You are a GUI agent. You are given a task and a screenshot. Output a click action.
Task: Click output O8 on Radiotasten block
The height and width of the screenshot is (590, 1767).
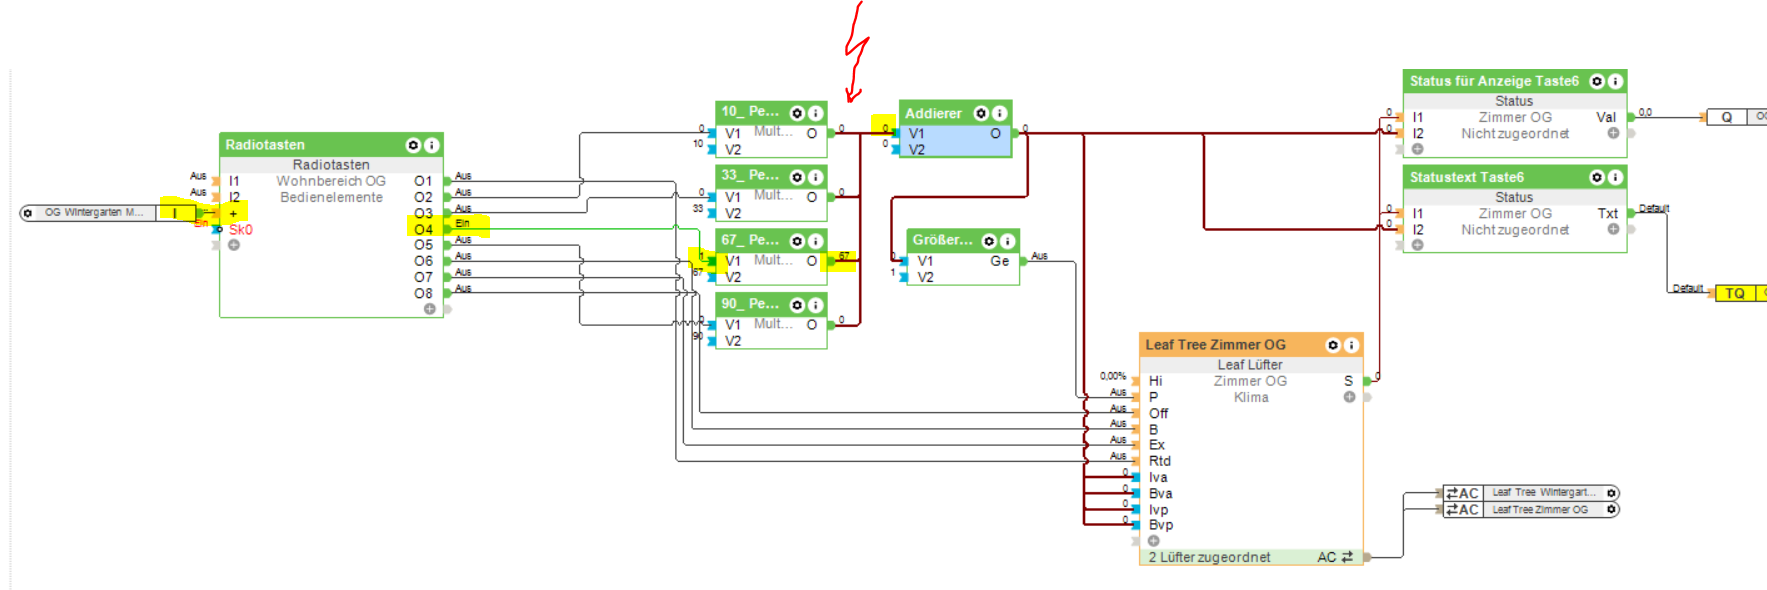pyautogui.click(x=424, y=293)
